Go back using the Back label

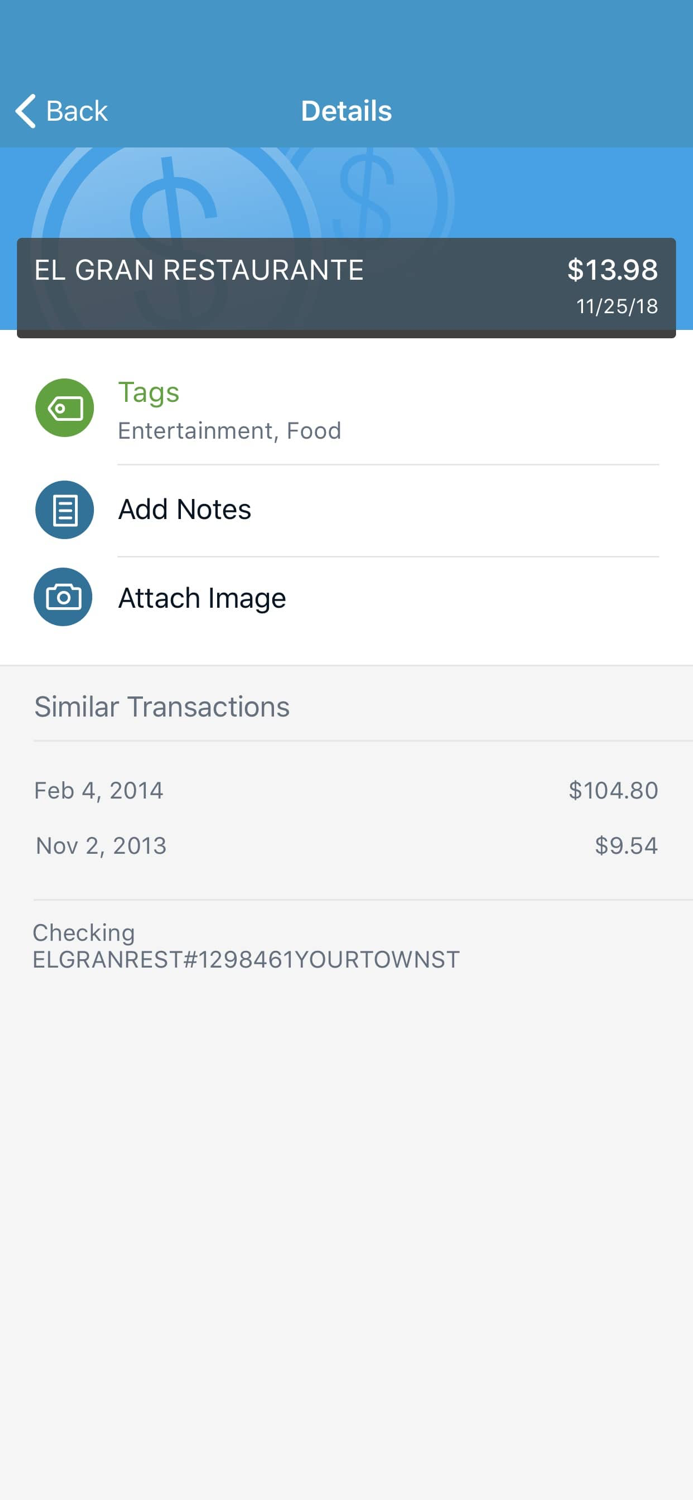(x=77, y=111)
